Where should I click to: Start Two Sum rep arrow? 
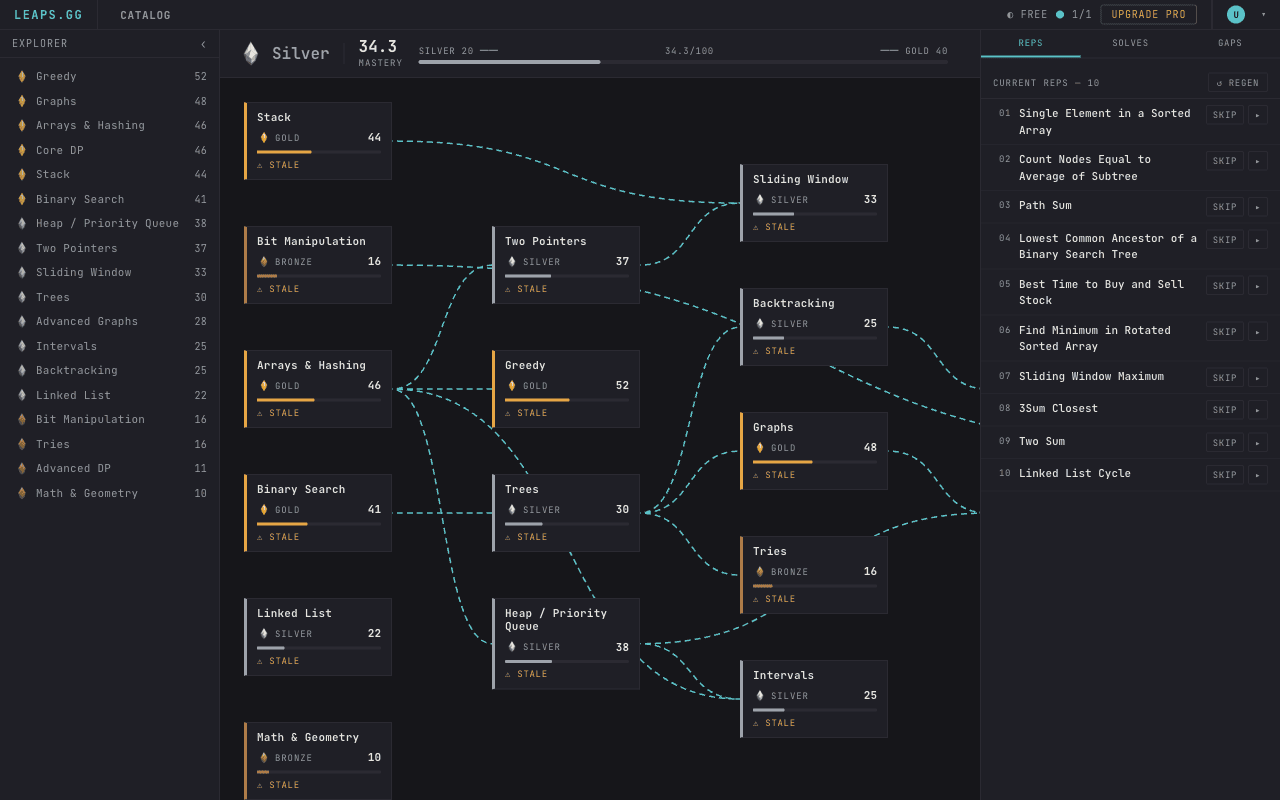pos(1258,442)
